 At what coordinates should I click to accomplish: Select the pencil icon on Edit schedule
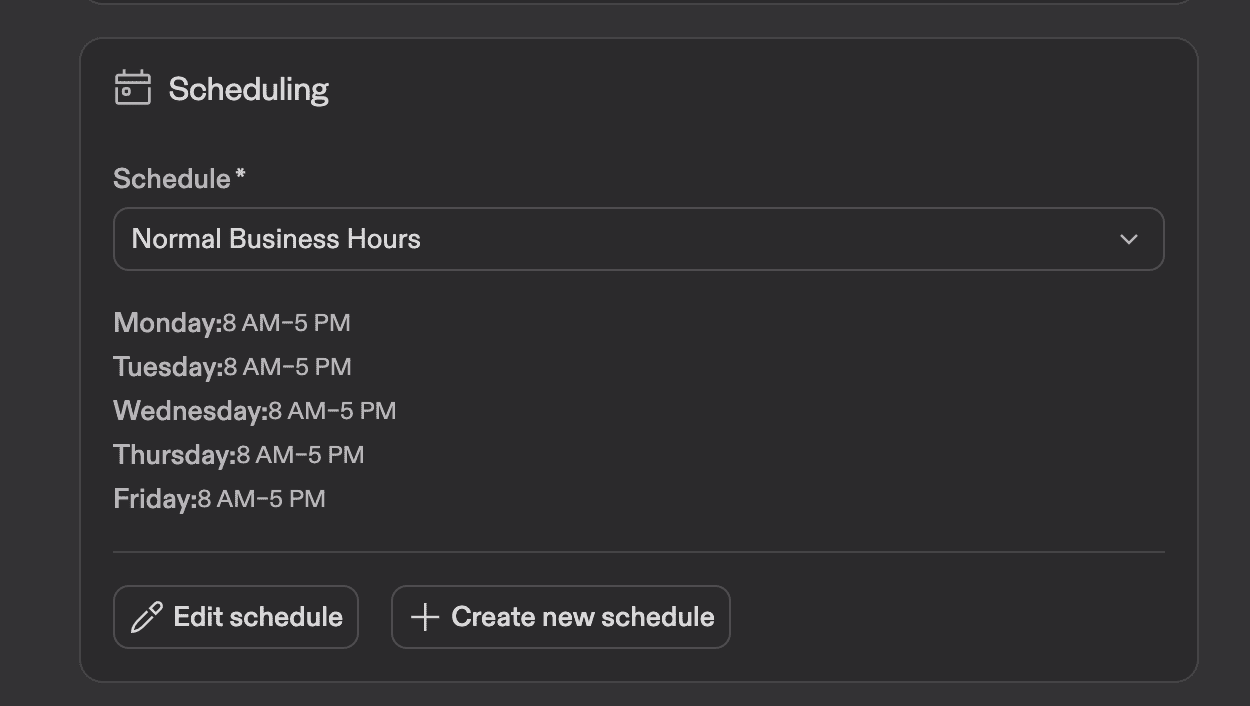click(147, 616)
